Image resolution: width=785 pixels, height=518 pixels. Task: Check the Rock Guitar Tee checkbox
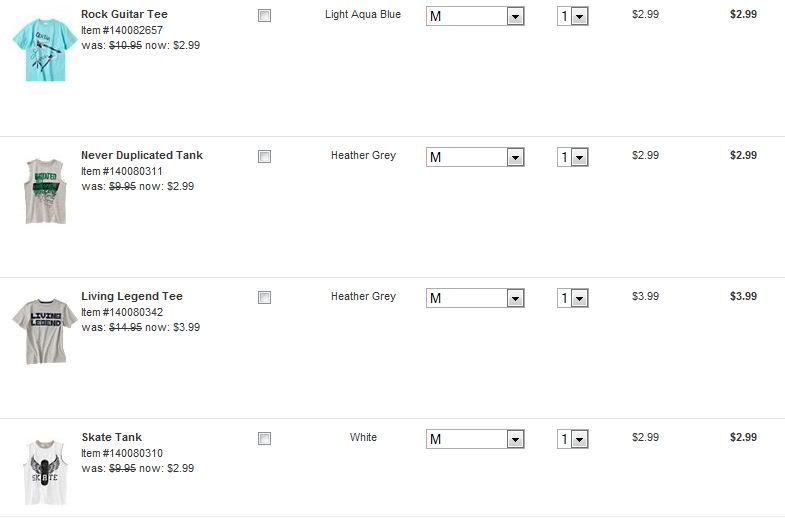[x=264, y=16]
